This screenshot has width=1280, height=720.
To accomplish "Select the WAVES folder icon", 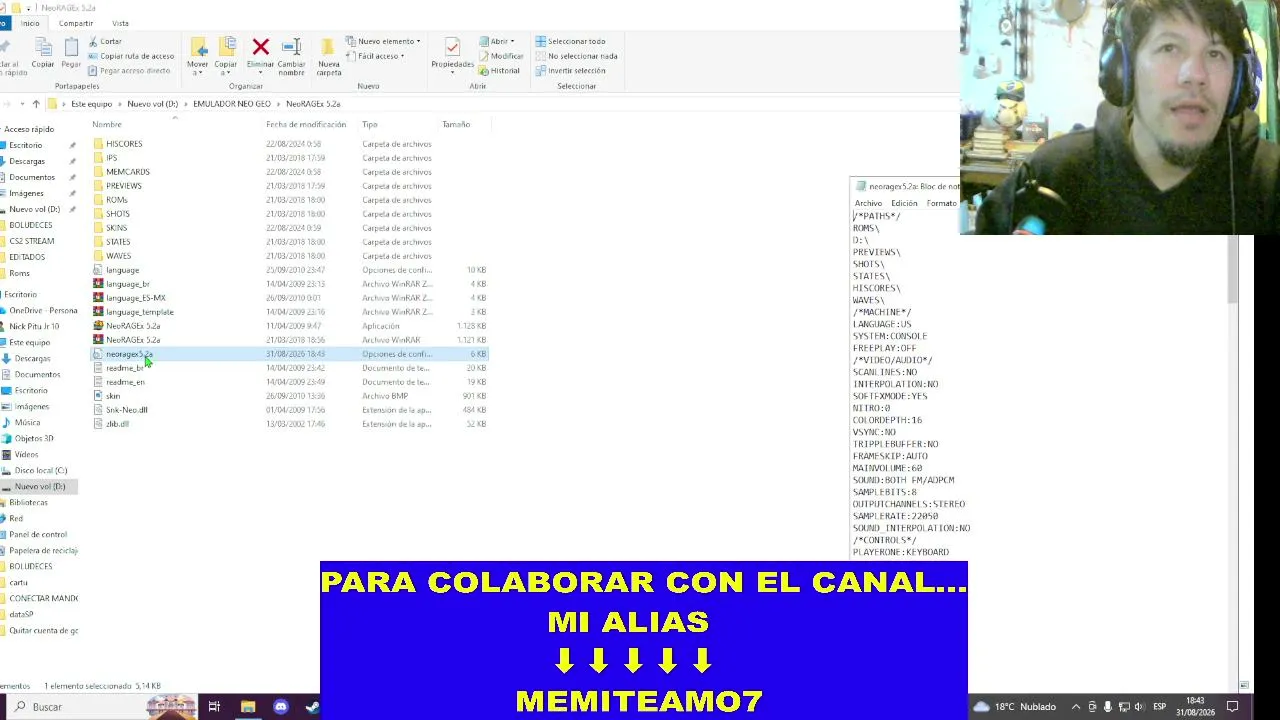I will pyautogui.click(x=98, y=256).
